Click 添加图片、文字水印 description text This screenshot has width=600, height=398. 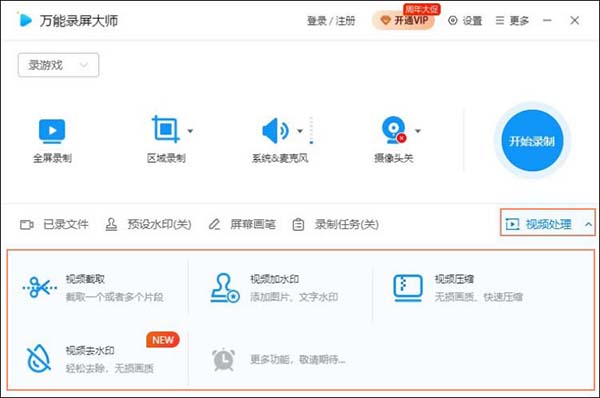click(294, 297)
